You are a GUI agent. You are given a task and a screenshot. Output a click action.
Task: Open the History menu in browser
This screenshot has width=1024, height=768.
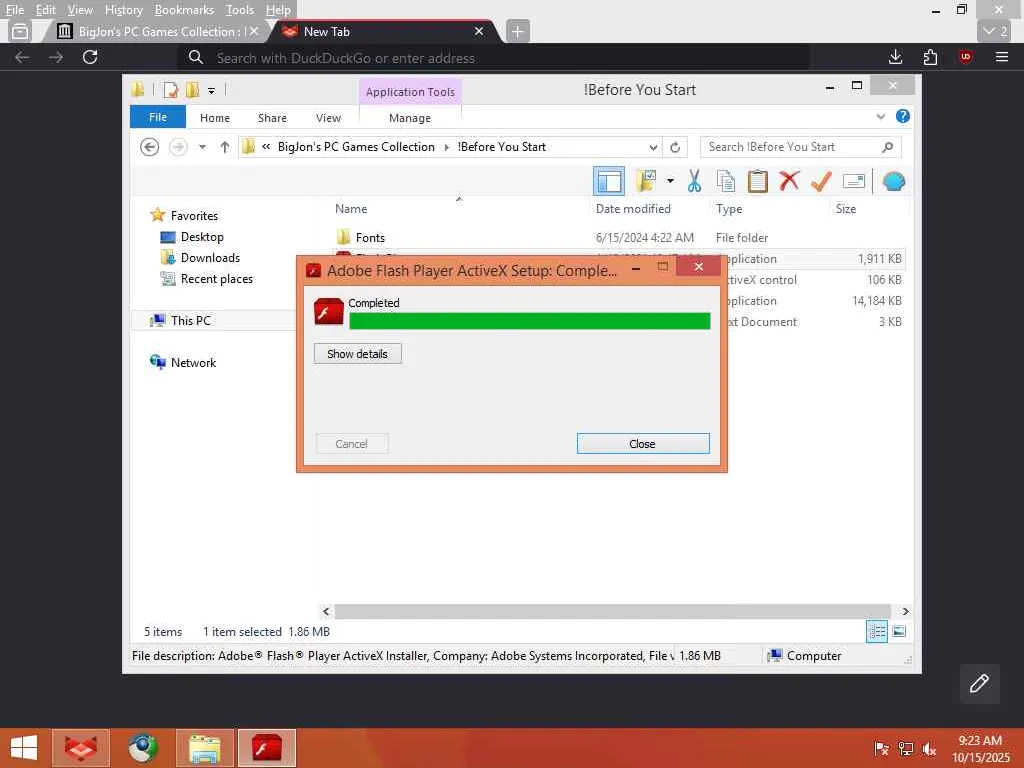coord(123,10)
